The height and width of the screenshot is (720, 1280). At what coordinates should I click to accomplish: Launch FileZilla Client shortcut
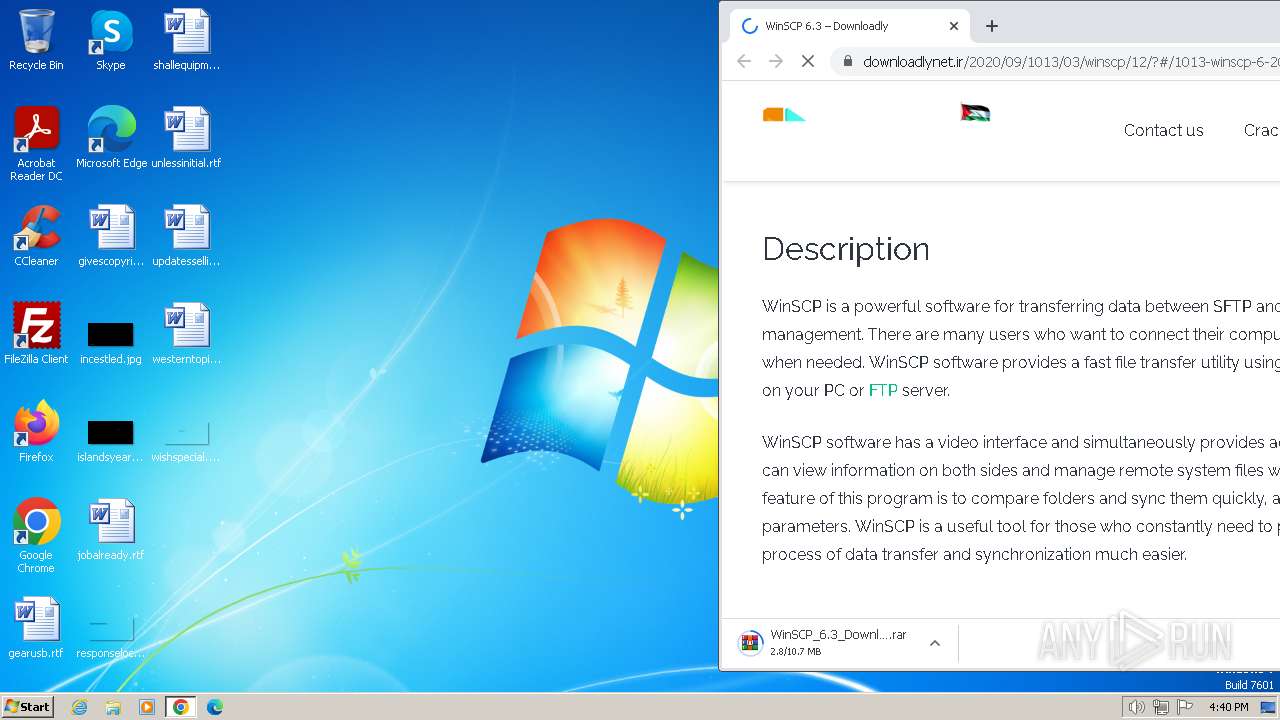pos(36,334)
